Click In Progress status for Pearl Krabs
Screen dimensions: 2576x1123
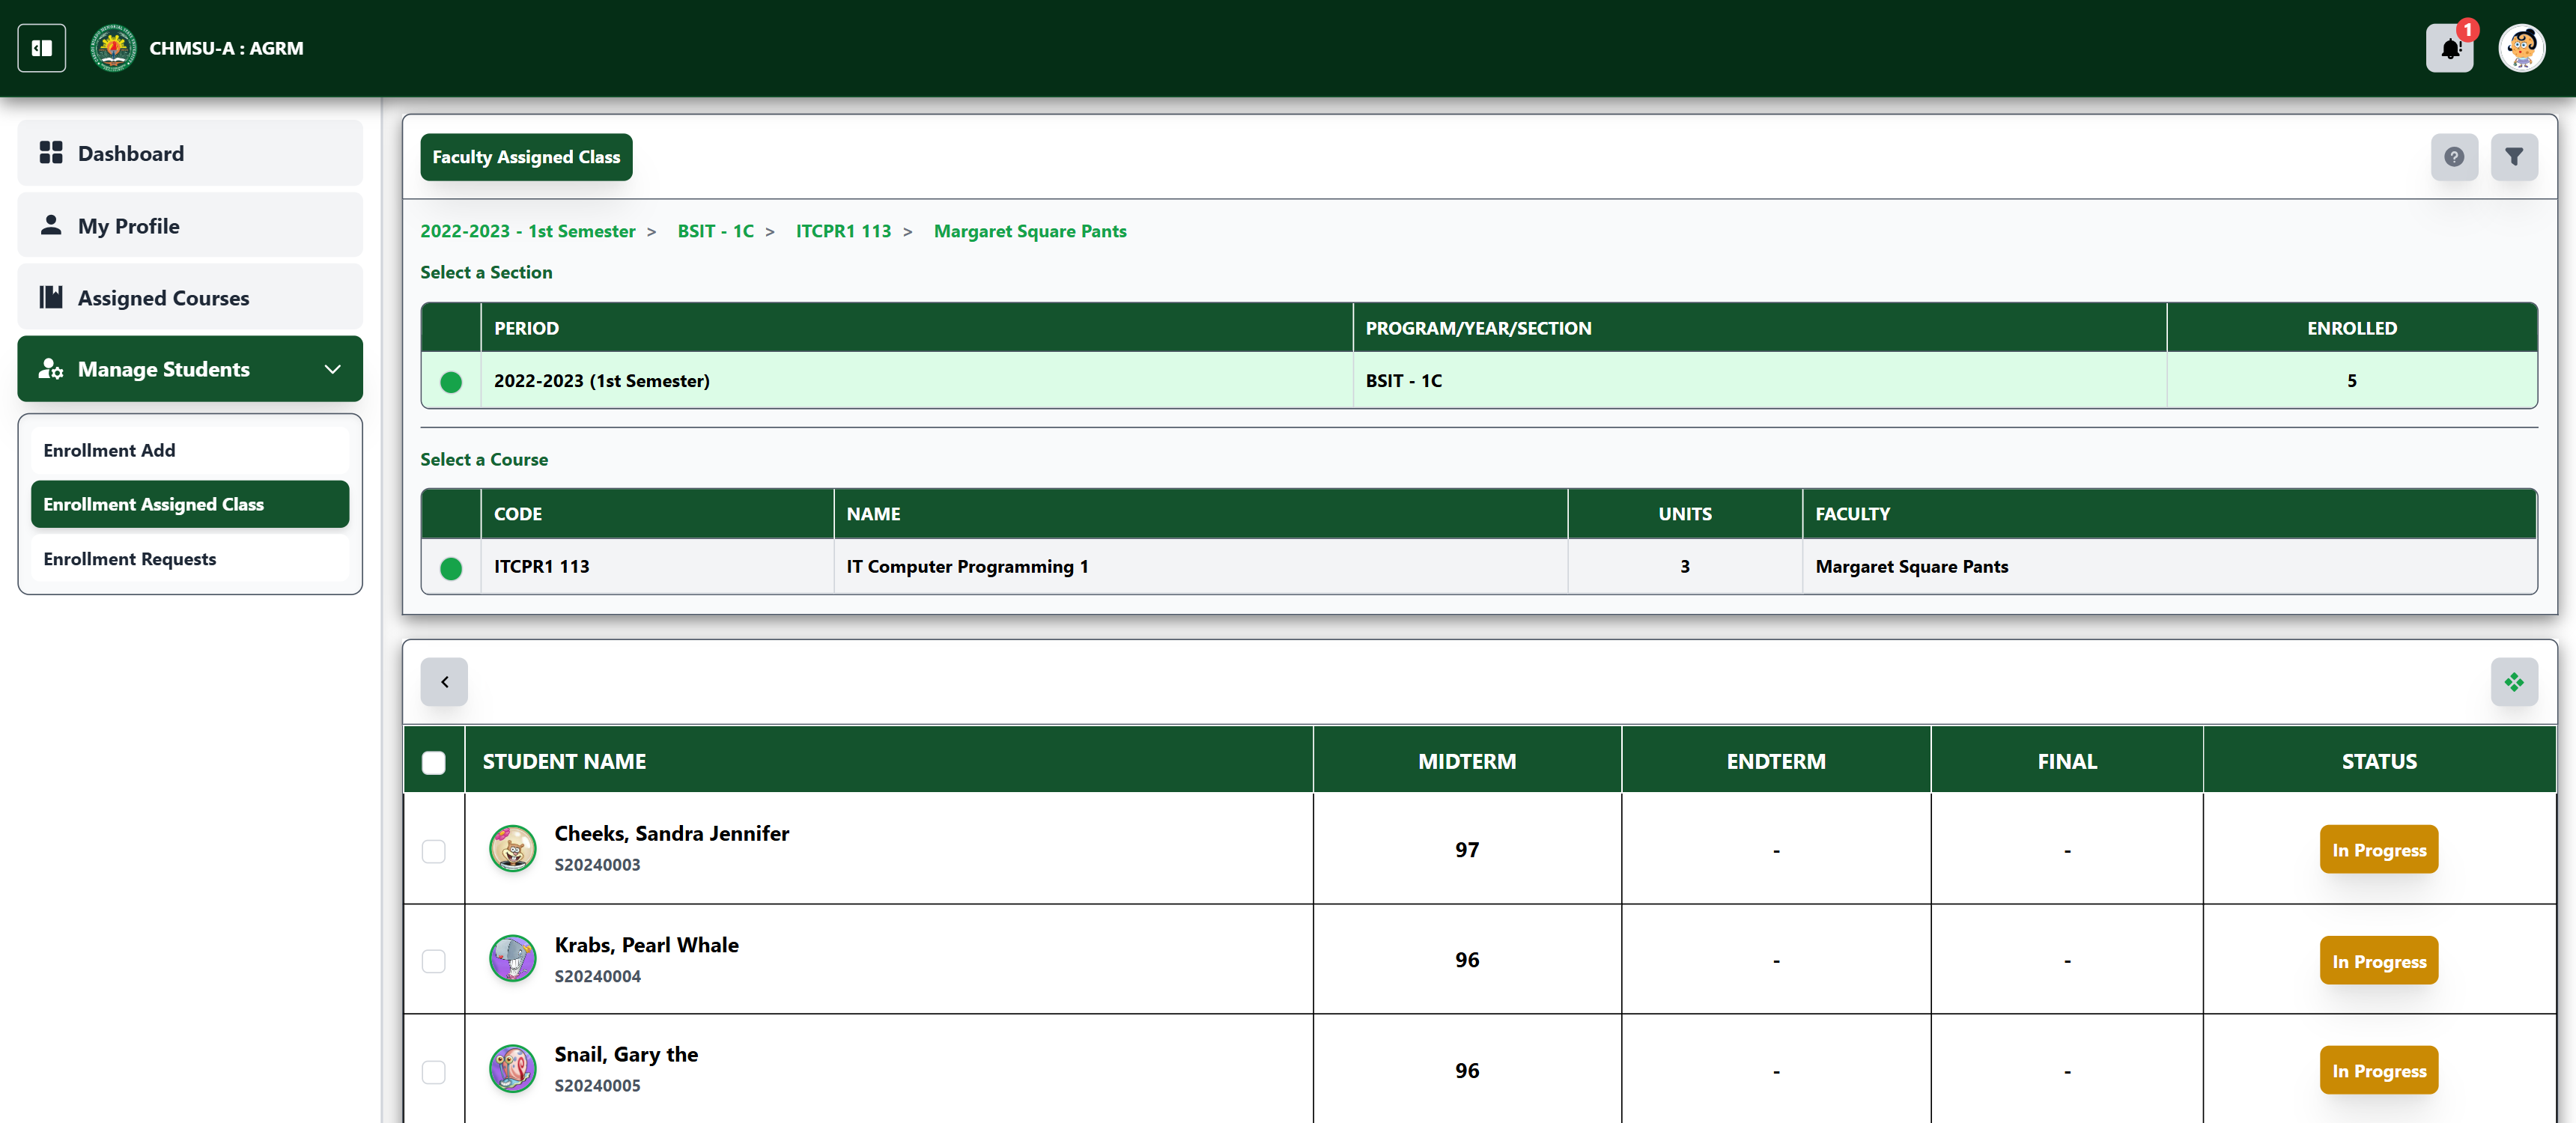click(2379, 961)
